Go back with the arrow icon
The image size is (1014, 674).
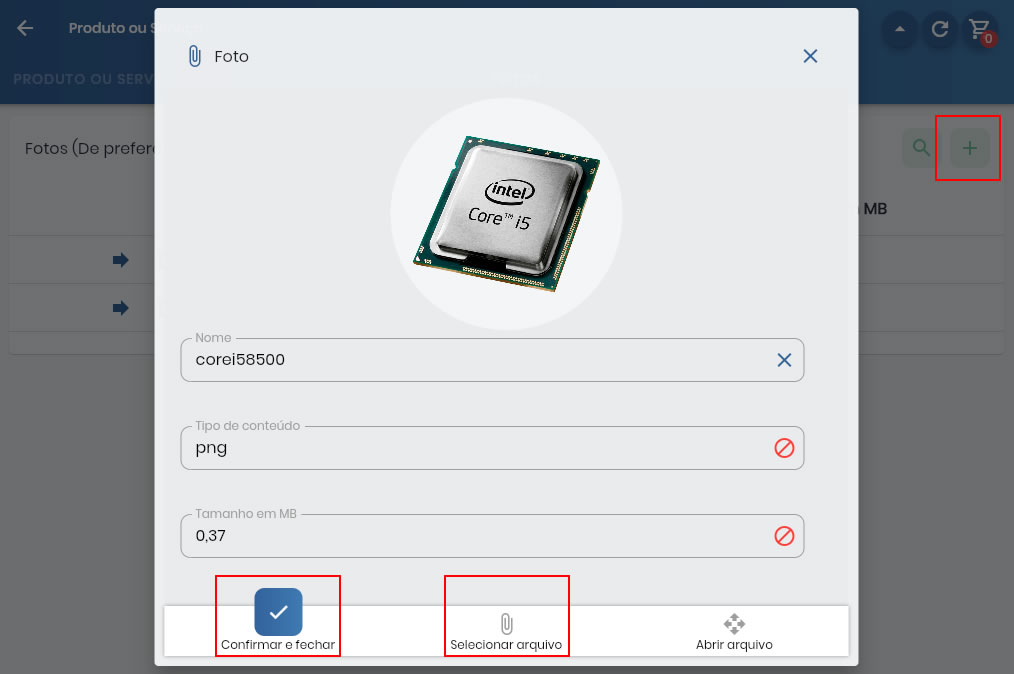pos(25,28)
